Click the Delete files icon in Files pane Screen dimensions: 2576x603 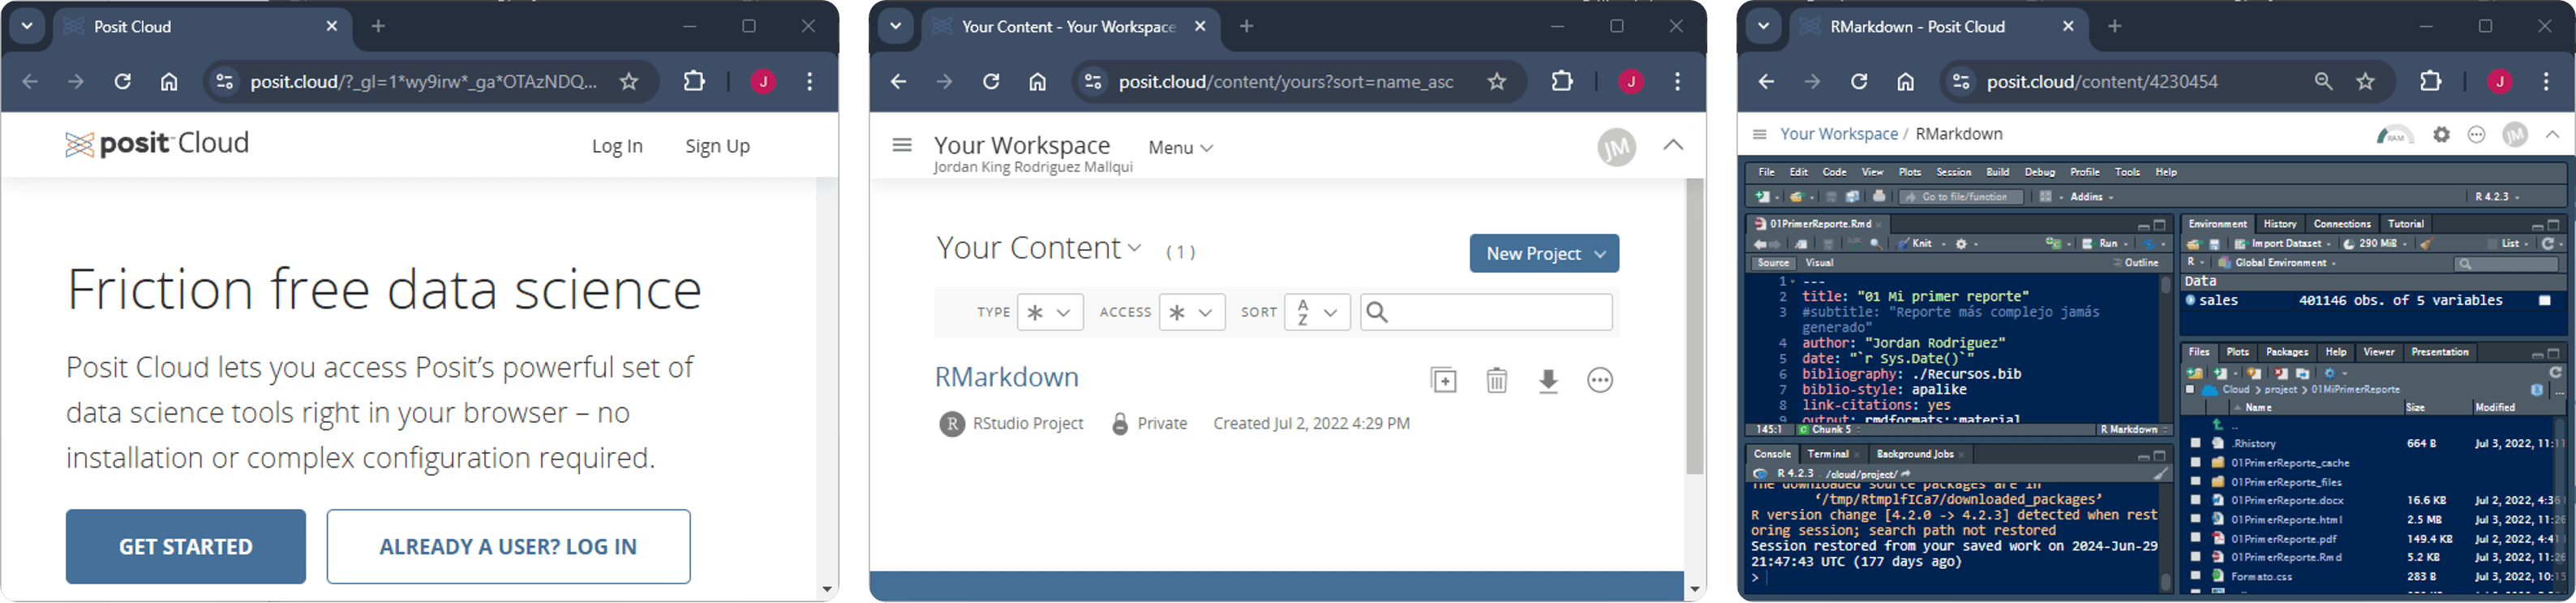click(x=2281, y=373)
